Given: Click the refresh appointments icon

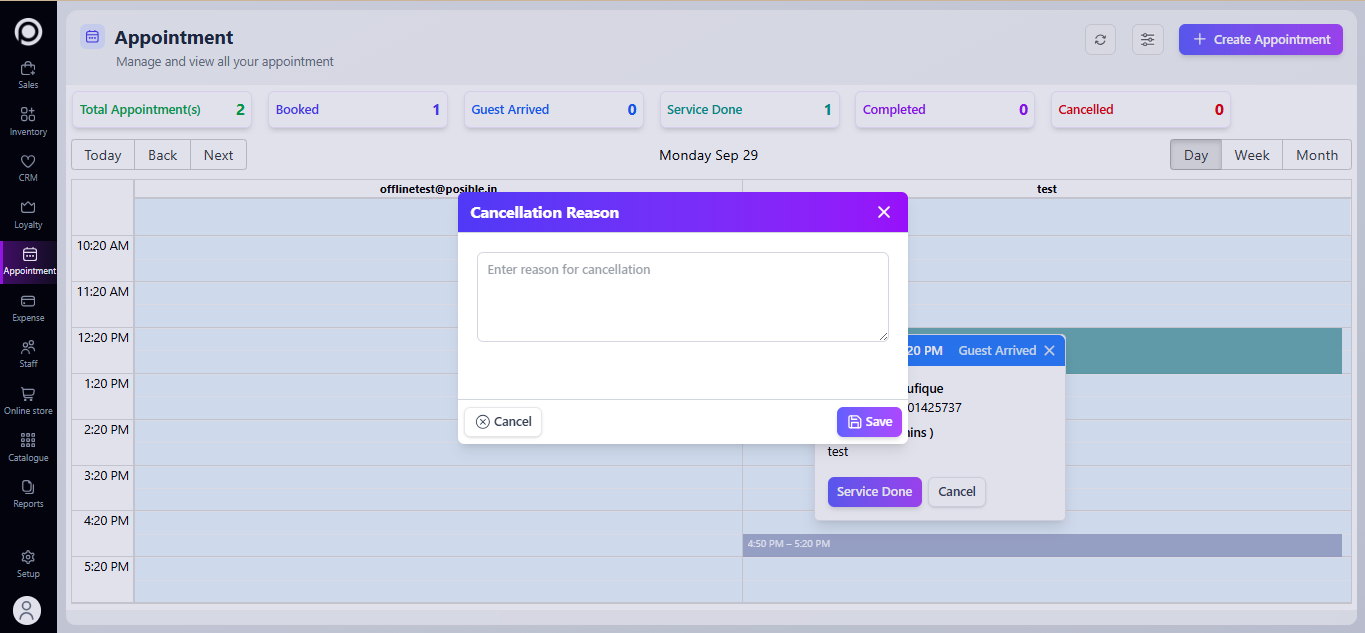Looking at the screenshot, I should [1100, 40].
